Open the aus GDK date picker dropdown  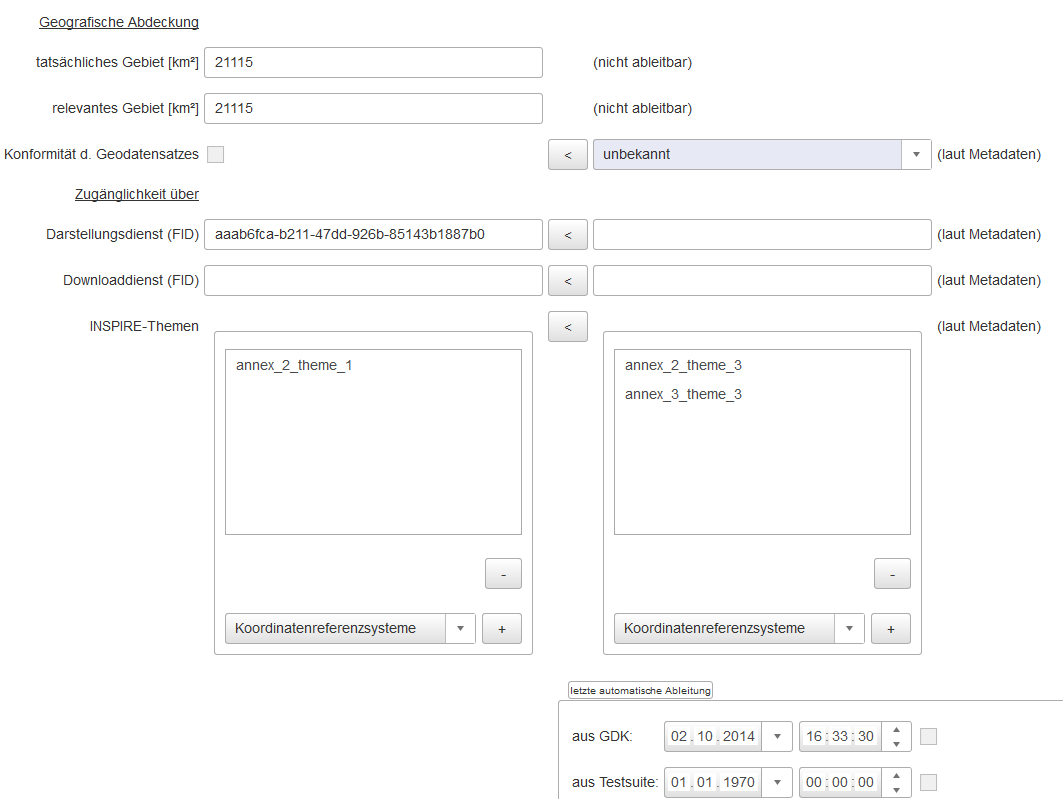tap(777, 737)
